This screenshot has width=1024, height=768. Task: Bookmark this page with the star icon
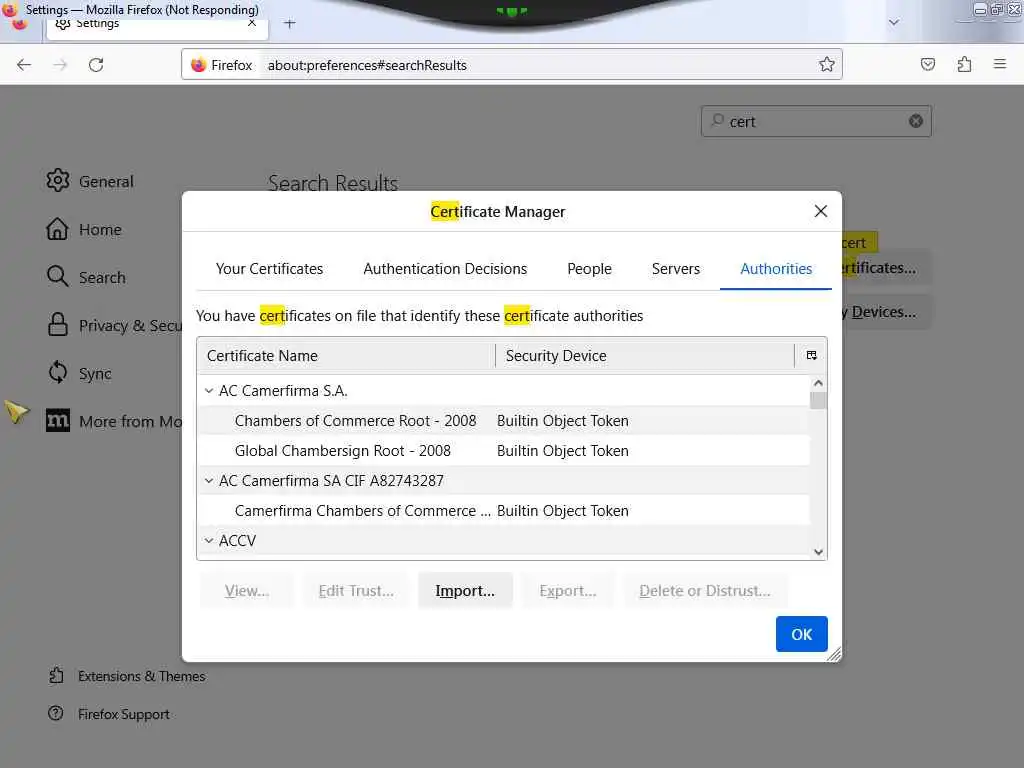point(827,64)
